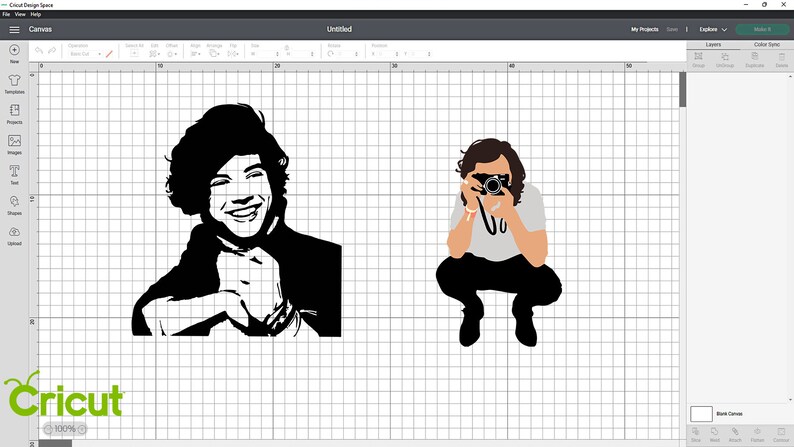Select the crouching photographer illustration

(499, 242)
